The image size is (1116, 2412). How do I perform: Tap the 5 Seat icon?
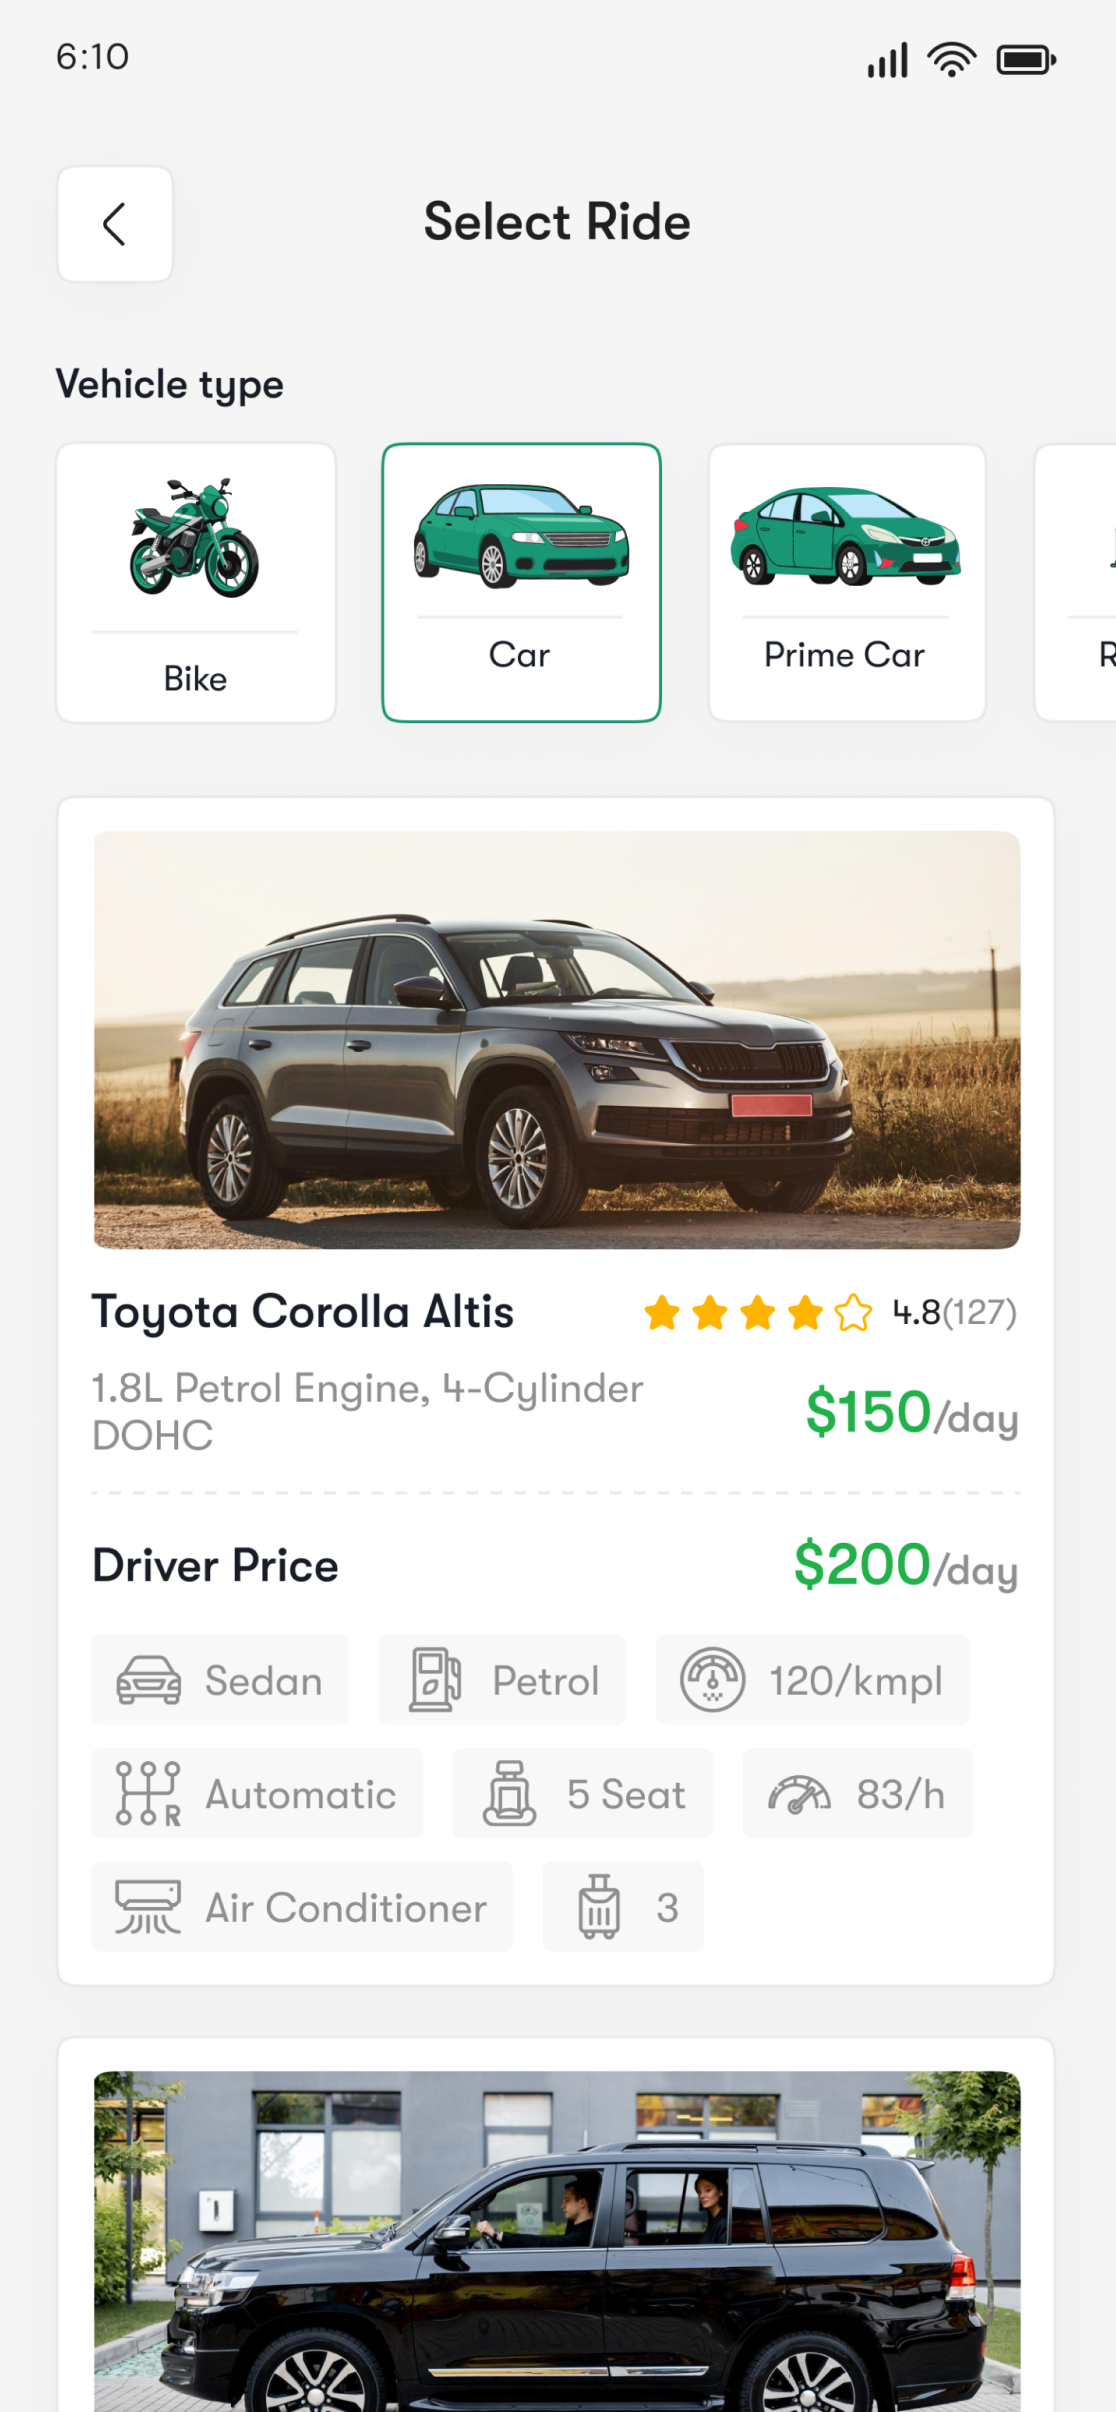[510, 1794]
